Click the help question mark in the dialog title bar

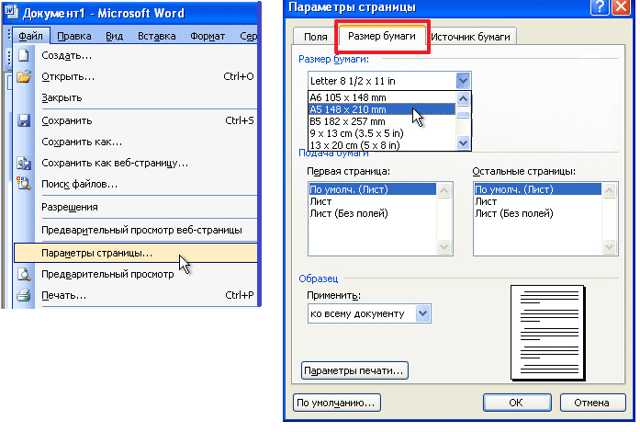pyautogui.click(x=599, y=7)
